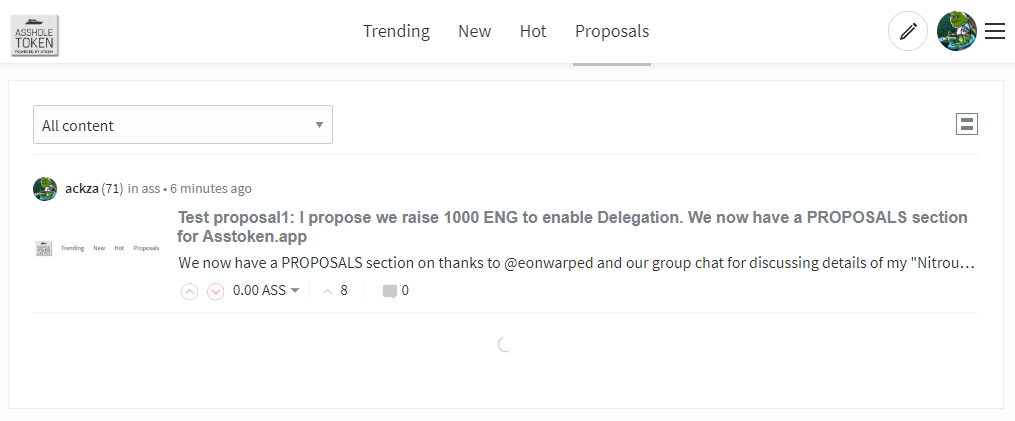The image size is (1015, 421).
Task: Click the 'in ass' community link
Action: pyautogui.click(x=144, y=188)
